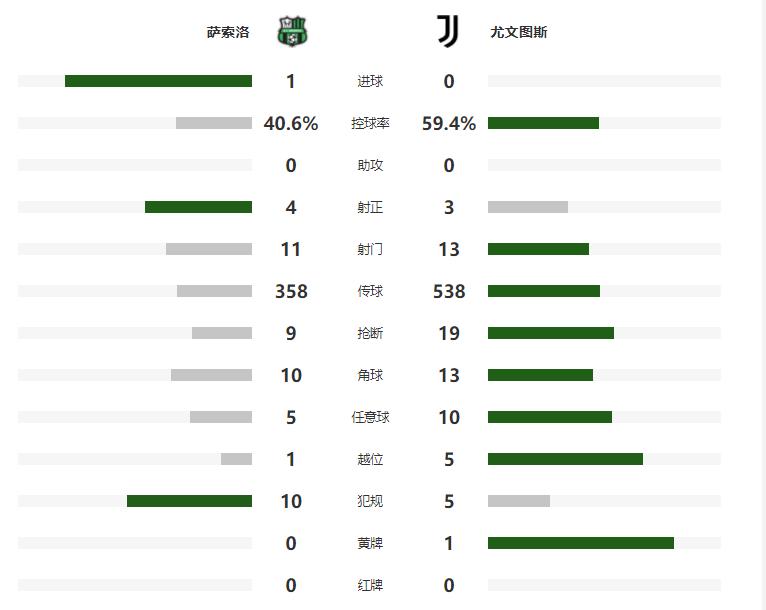
Task: Click the Juventus team logo
Action: tap(448, 32)
